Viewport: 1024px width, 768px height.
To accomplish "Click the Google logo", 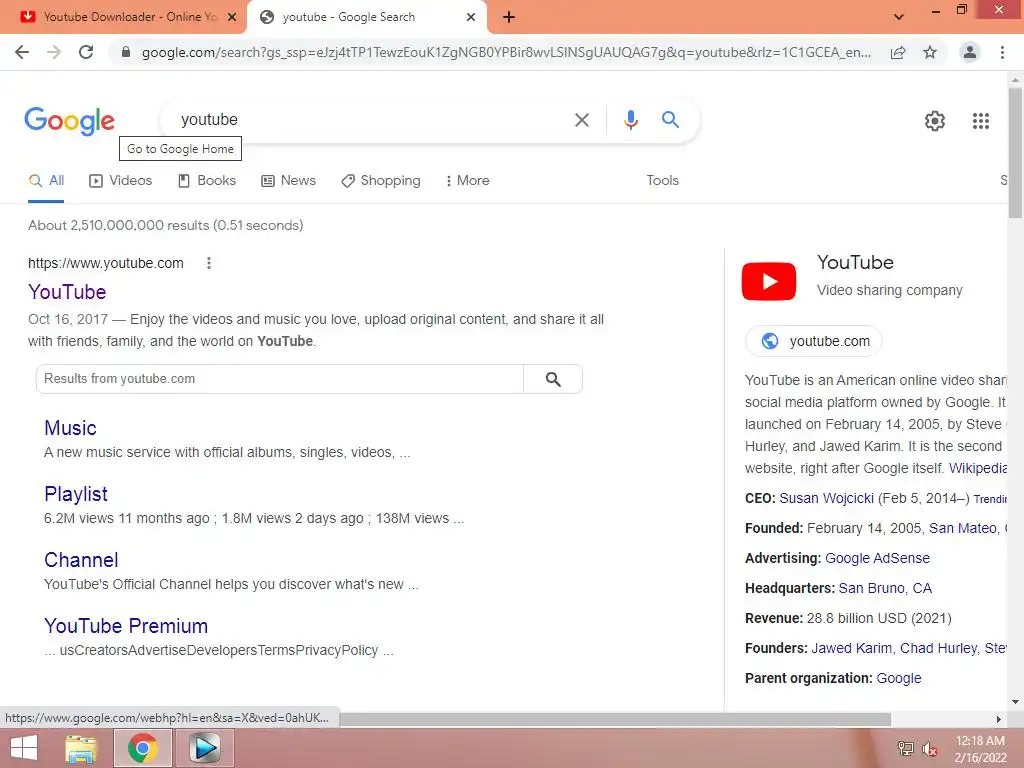I will pyautogui.click(x=70, y=120).
